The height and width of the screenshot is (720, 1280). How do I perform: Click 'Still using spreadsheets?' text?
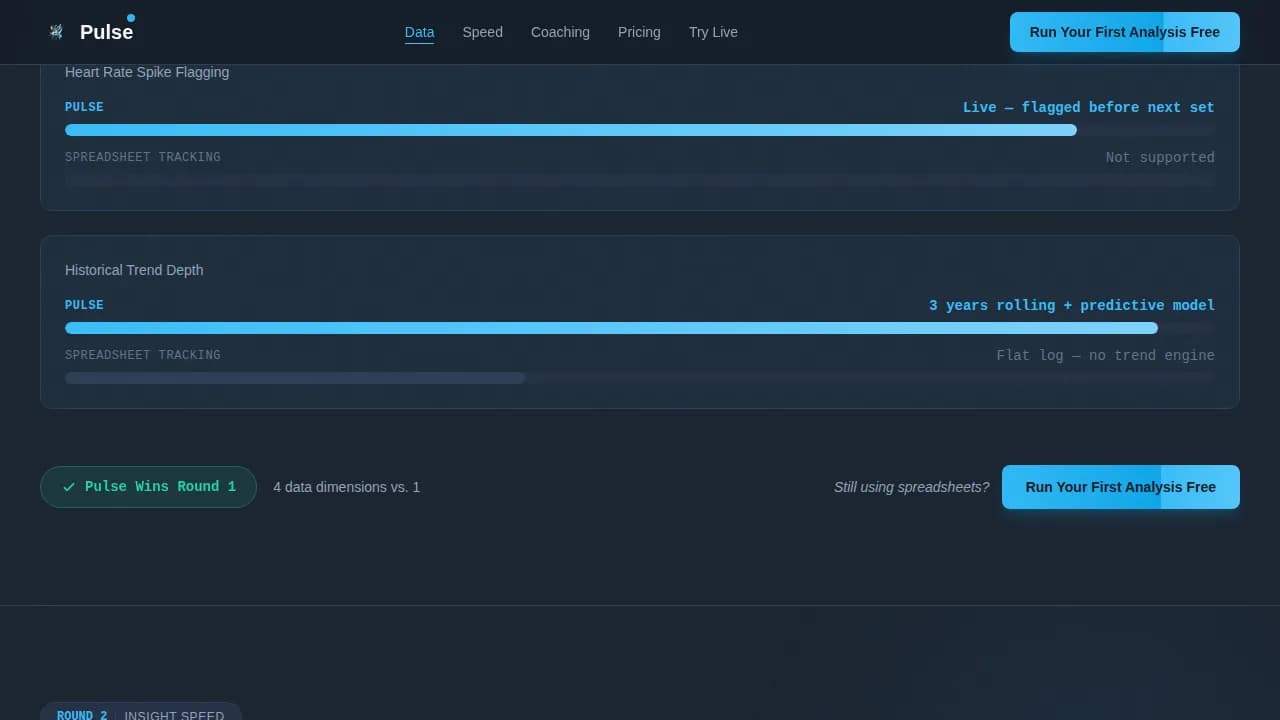(x=912, y=487)
